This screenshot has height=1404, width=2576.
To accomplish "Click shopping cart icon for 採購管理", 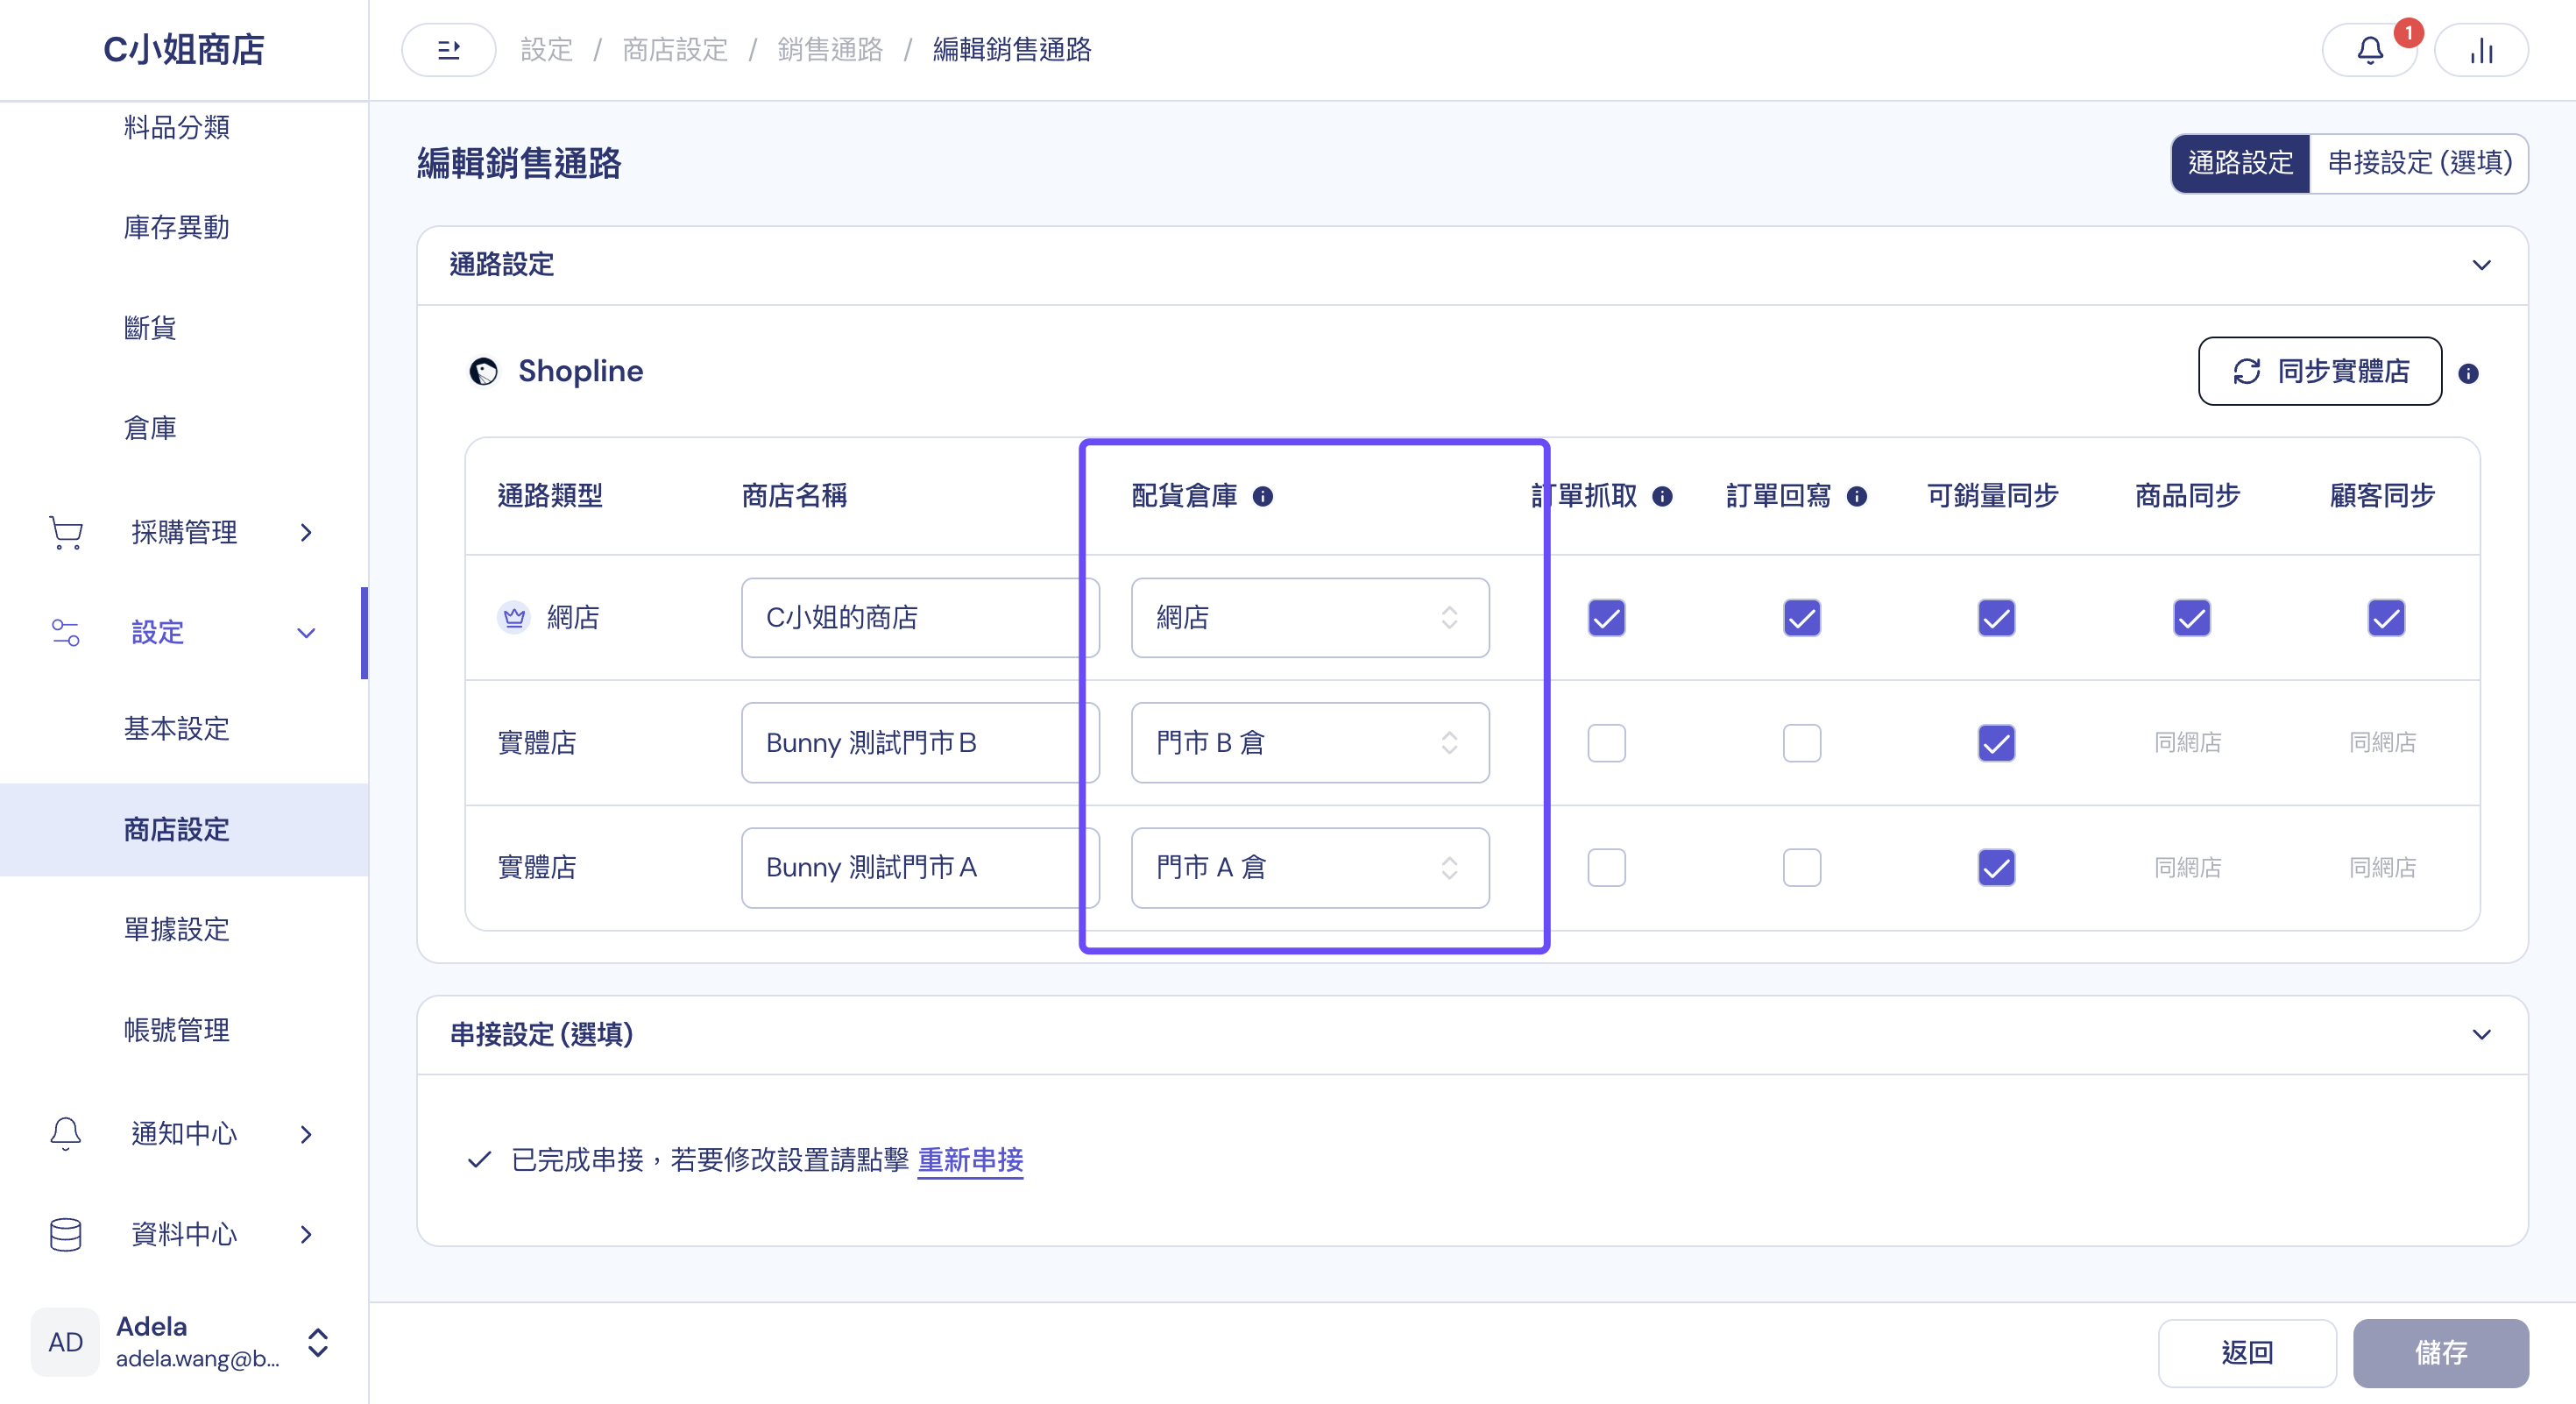I will [66, 532].
